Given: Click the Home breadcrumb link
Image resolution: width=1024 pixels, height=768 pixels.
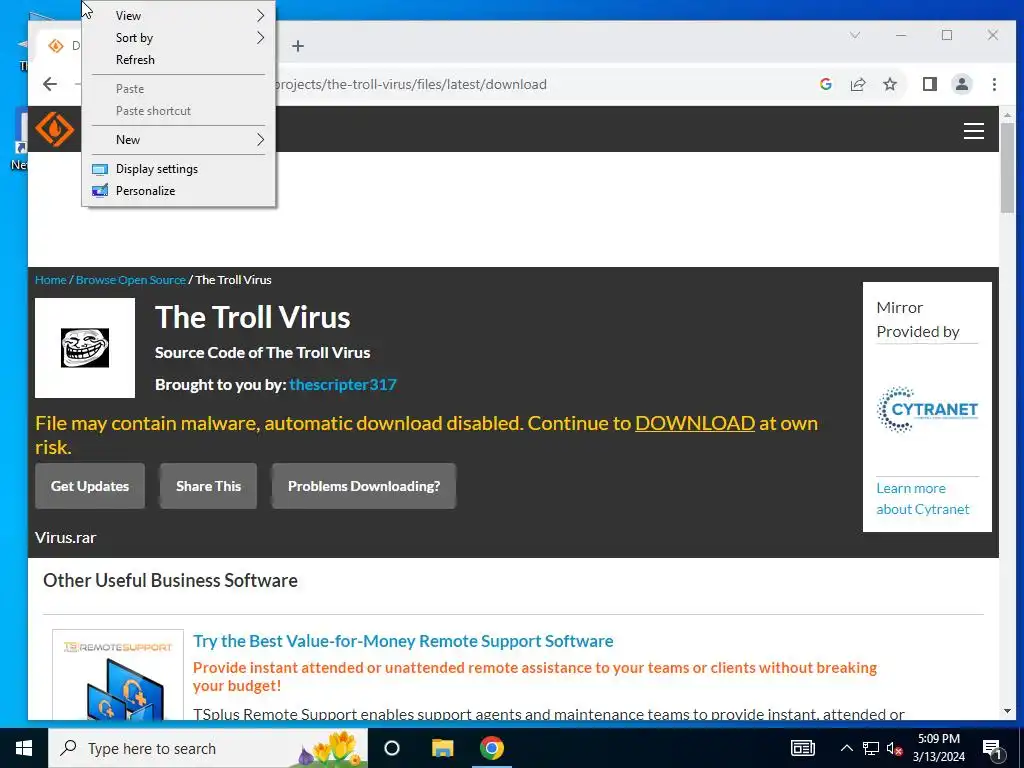Looking at the screenshot, I should 50,280.
